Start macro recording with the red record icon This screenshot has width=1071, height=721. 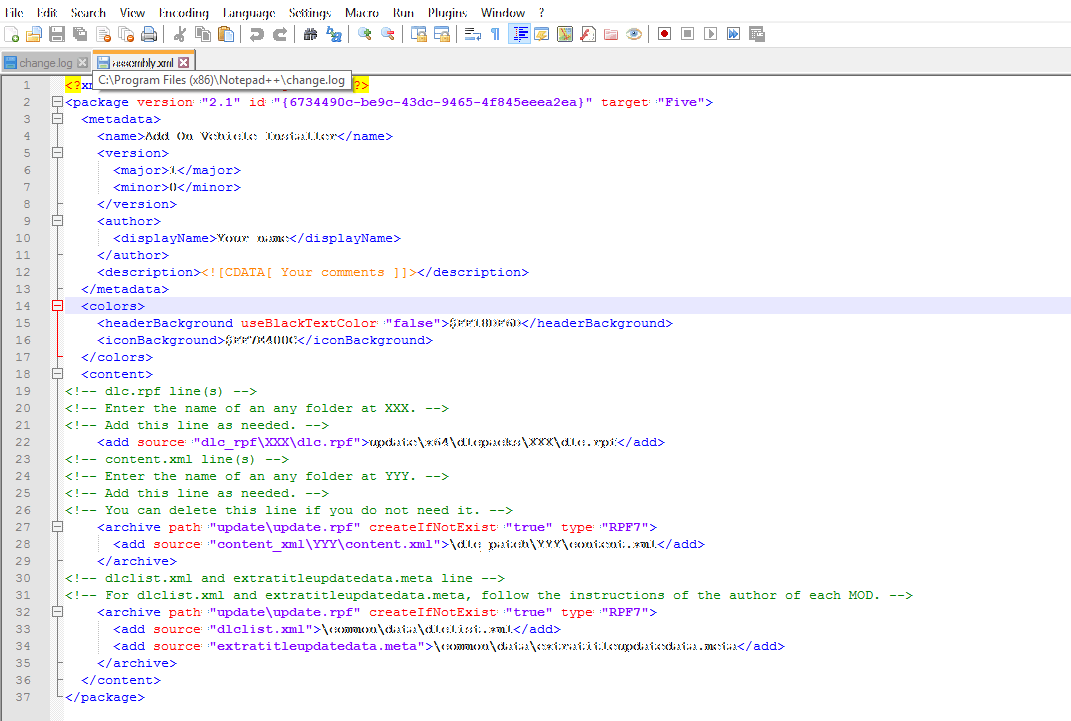coord(664,34)
